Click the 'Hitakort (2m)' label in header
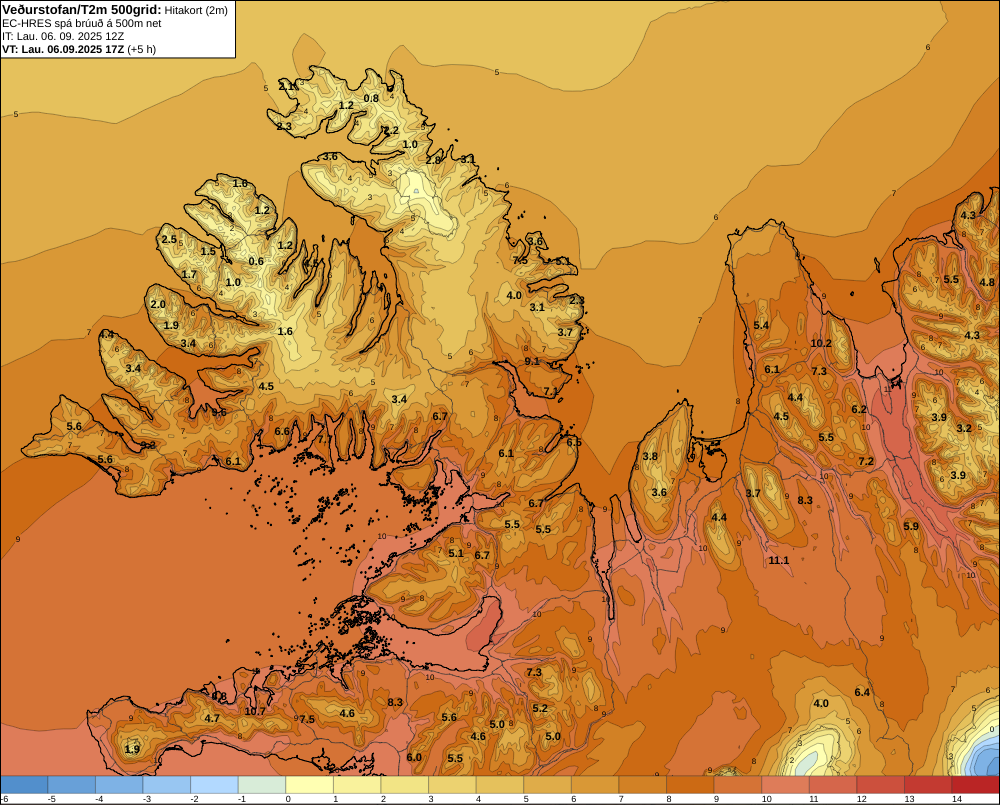 [196, 10]
